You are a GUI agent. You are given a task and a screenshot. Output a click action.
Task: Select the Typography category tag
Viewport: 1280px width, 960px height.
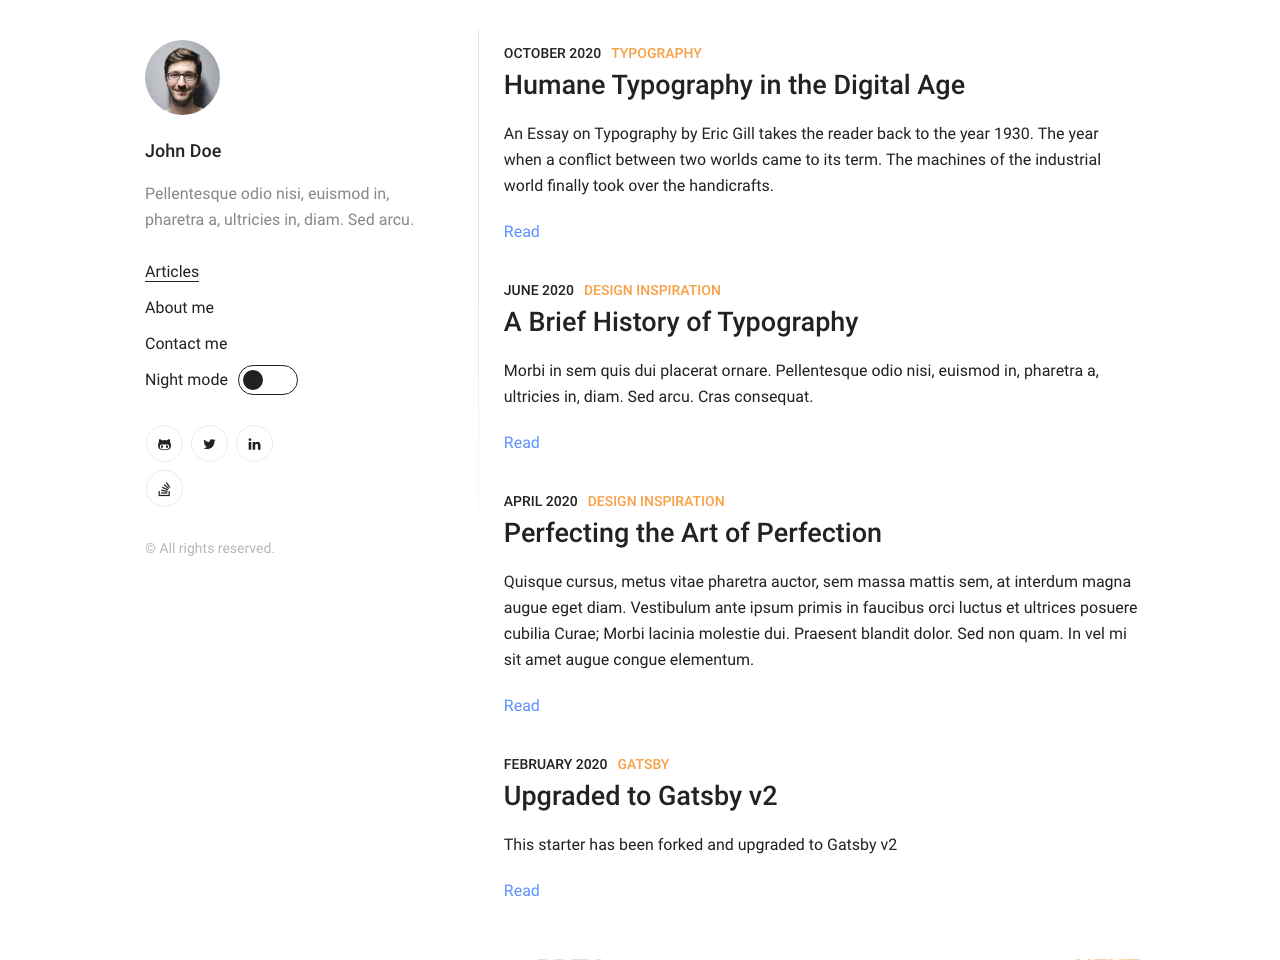point(656,53)
